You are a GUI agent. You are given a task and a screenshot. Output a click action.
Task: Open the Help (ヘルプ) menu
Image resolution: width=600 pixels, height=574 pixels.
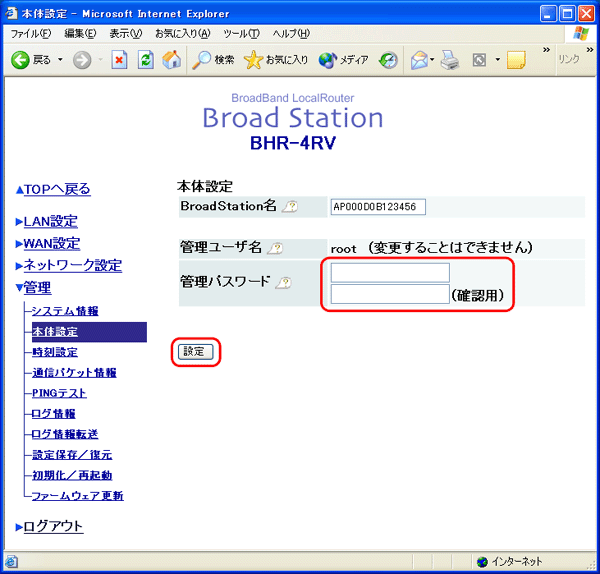coord(291,34)
